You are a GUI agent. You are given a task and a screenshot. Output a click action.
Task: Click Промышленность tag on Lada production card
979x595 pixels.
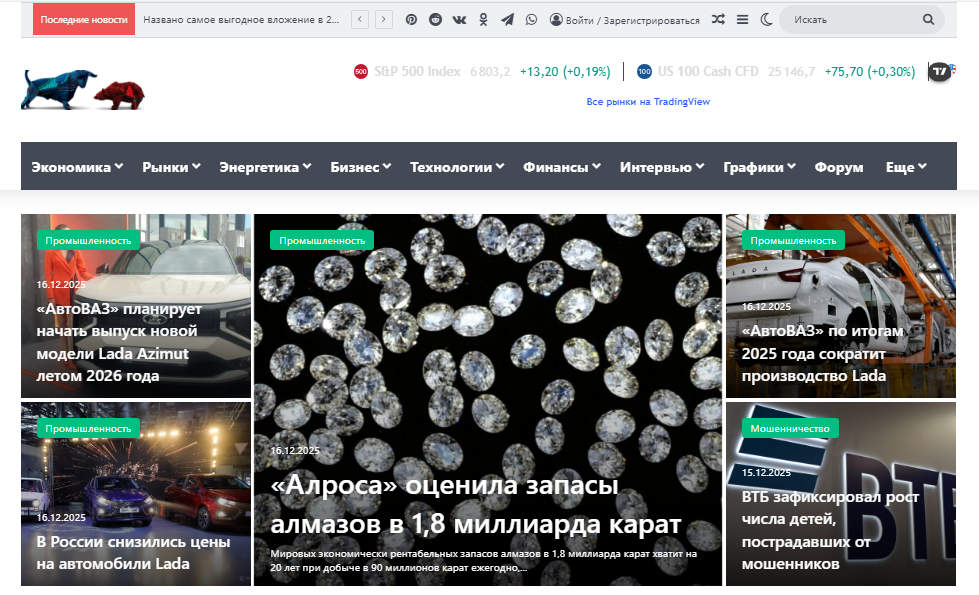[793, 240]
